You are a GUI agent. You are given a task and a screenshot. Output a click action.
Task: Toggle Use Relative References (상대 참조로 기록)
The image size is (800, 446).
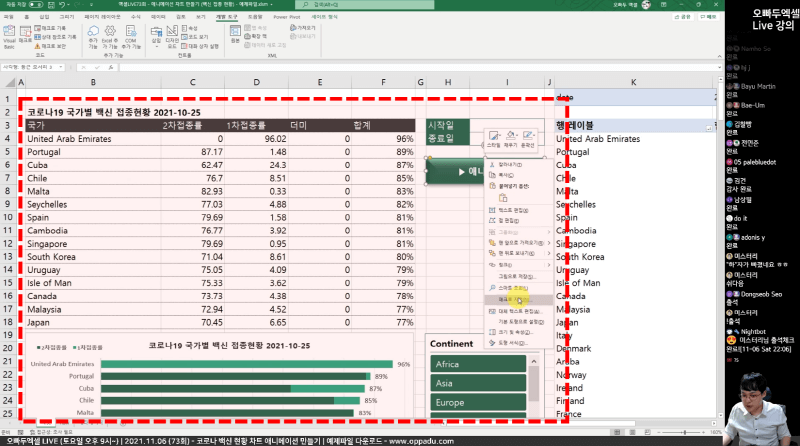(x=55, y=37)
